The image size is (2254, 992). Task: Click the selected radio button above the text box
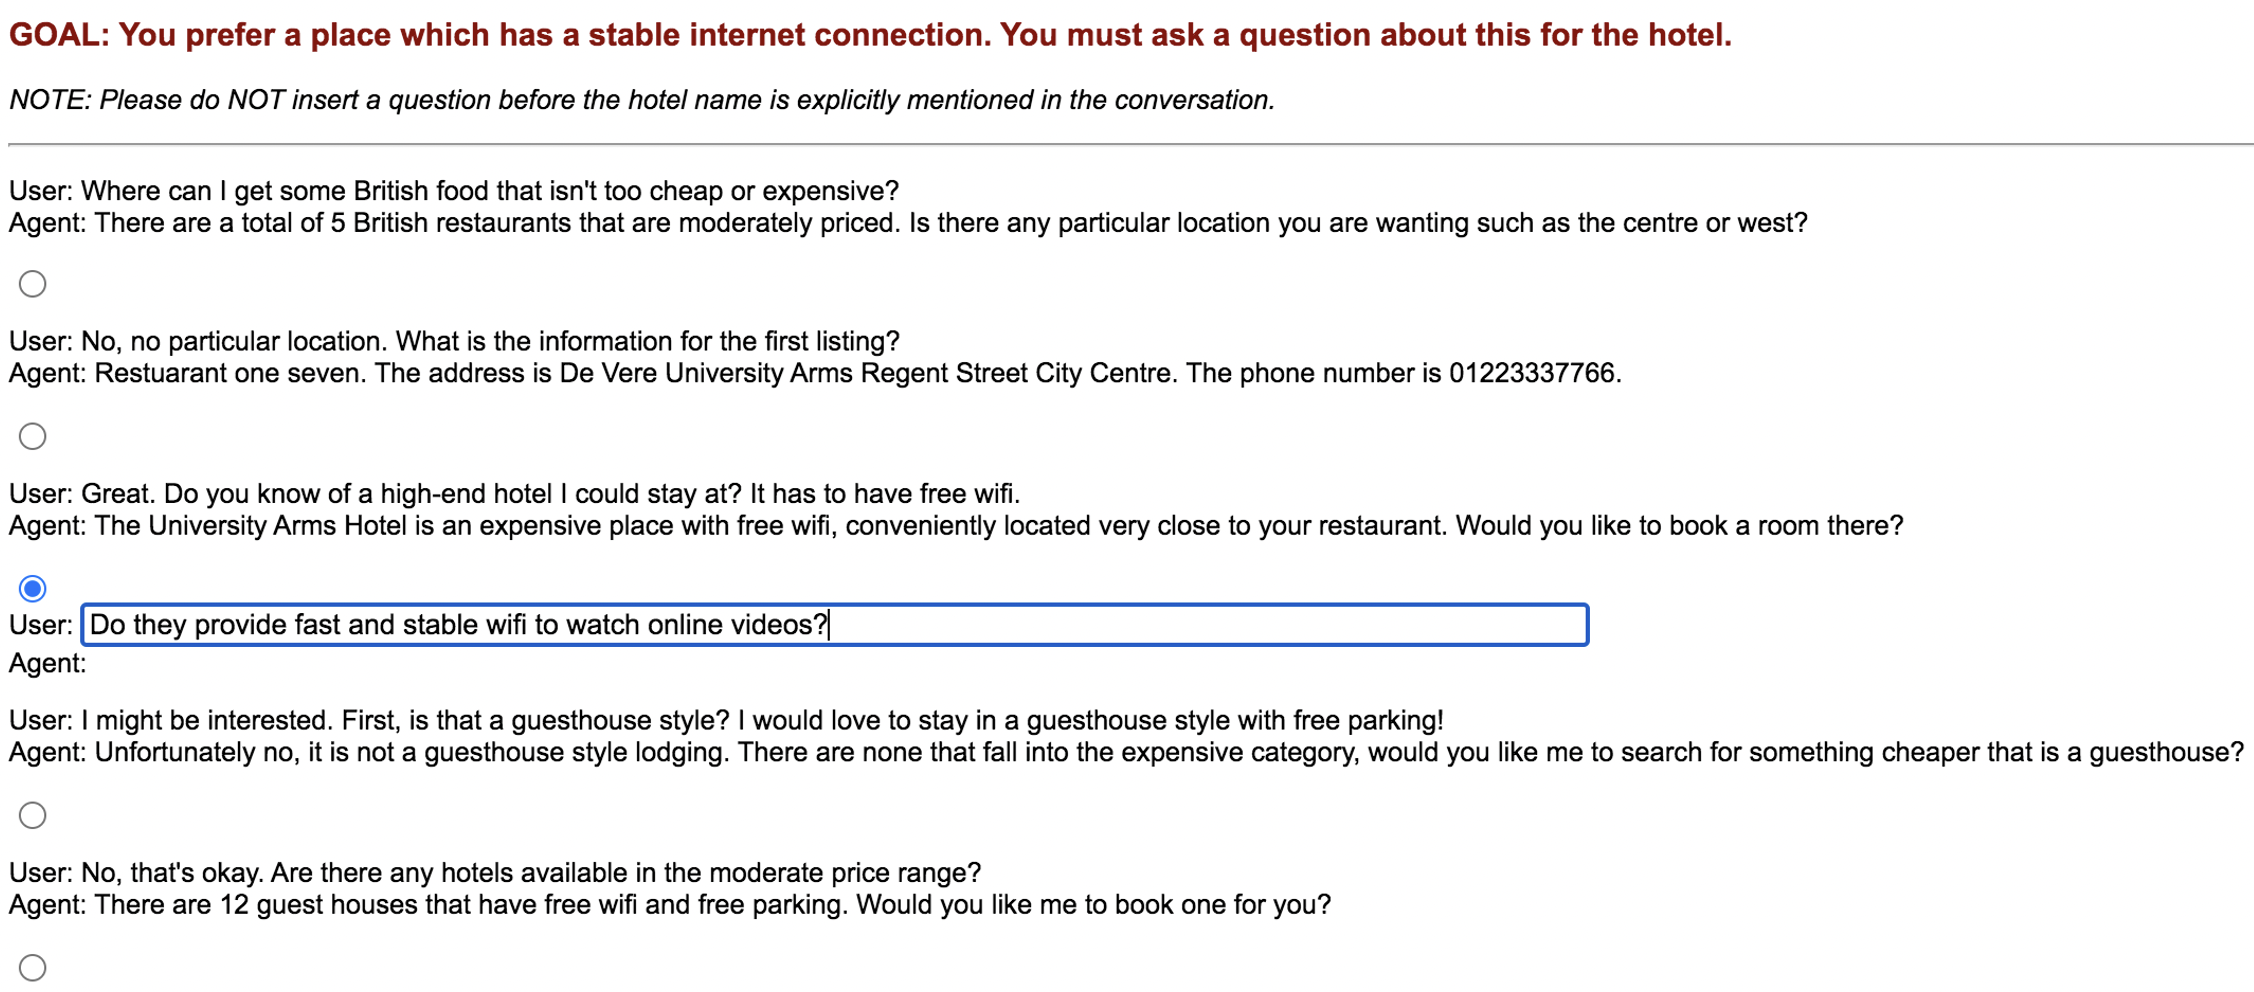point(33,588)
